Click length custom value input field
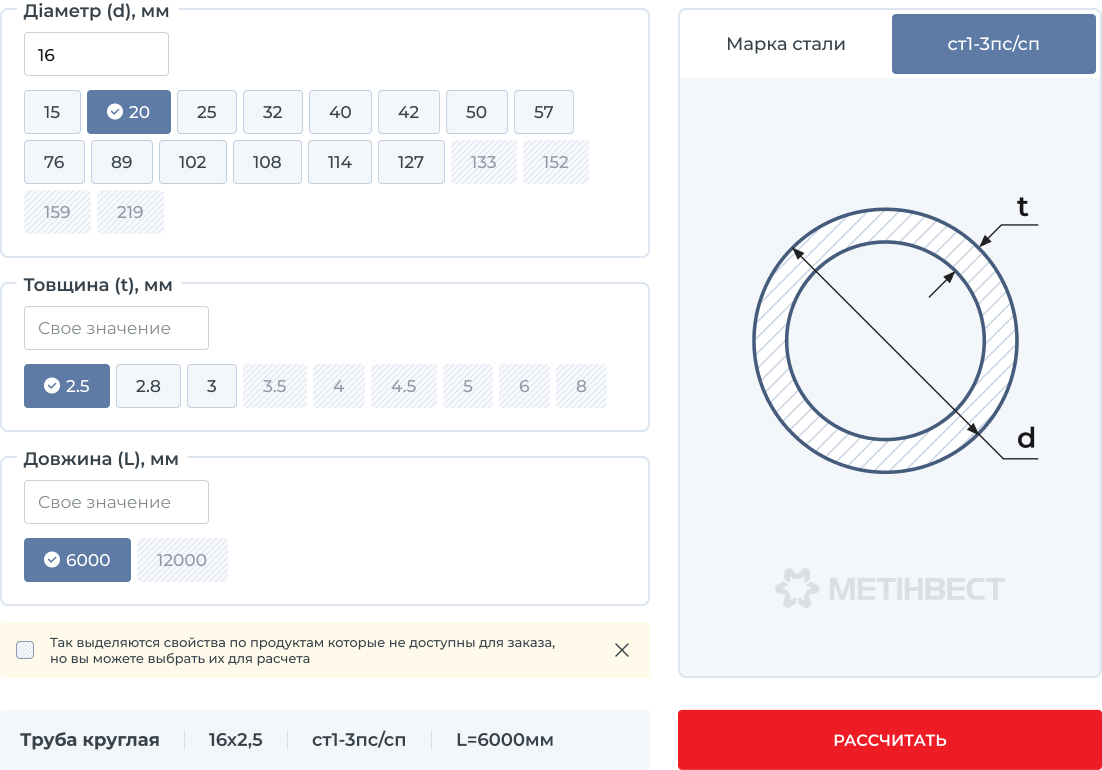 (x=116, y=502)
